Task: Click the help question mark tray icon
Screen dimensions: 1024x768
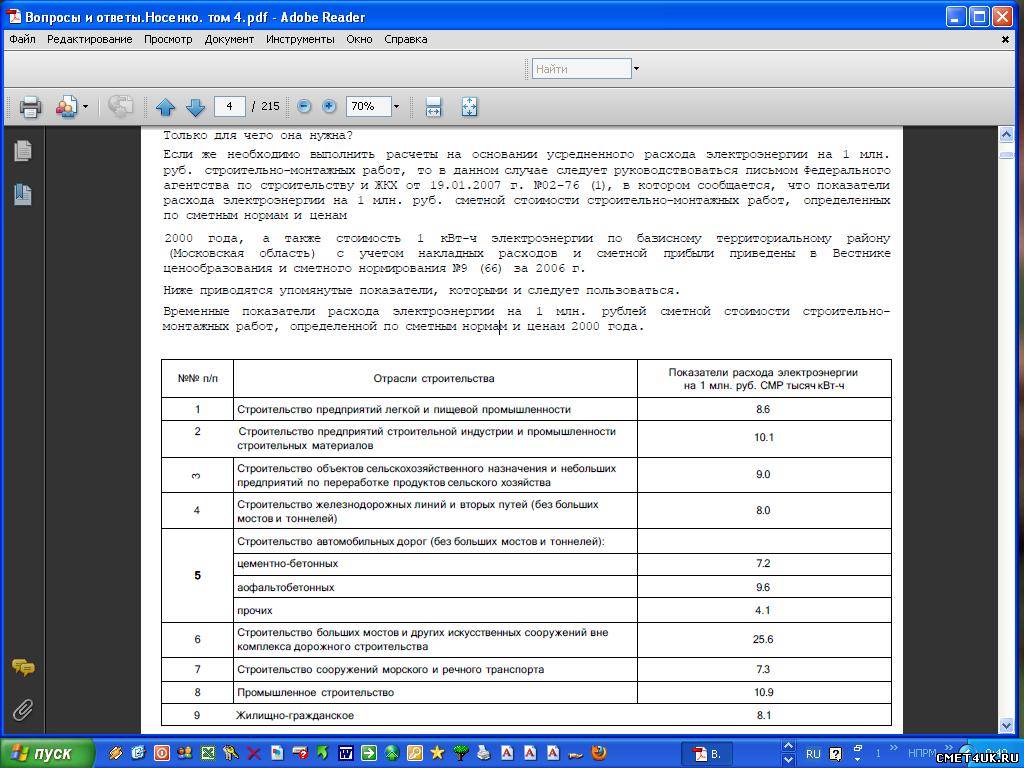Action: pos(835,754)
